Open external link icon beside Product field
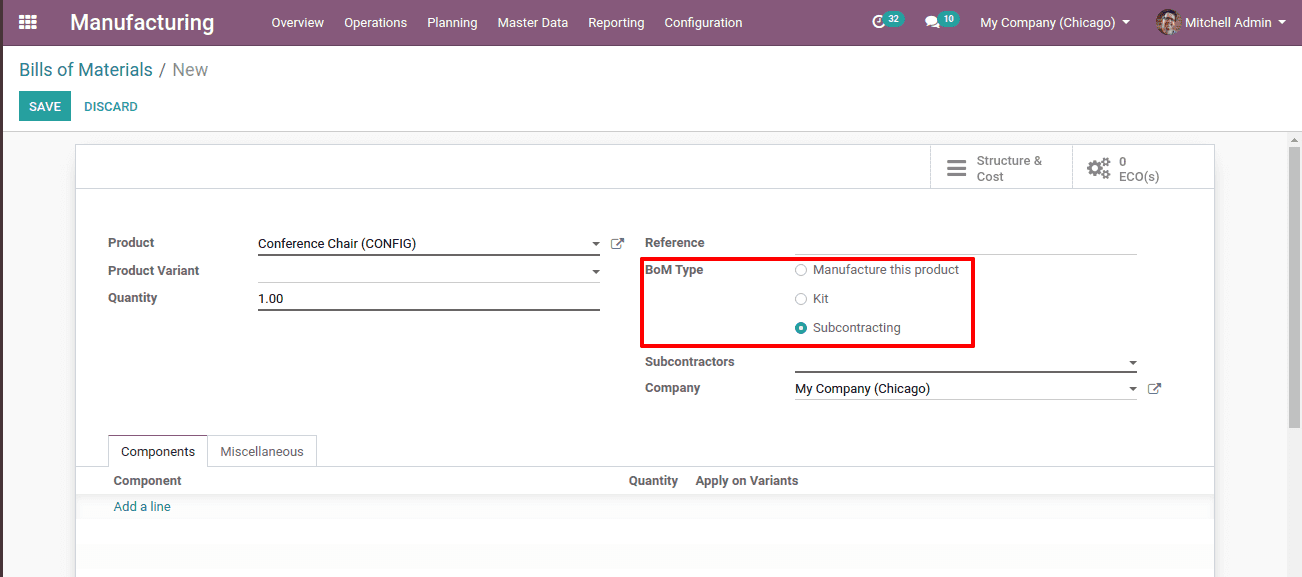The height and width of the screenshot is (577, 1302). point(618,243)
